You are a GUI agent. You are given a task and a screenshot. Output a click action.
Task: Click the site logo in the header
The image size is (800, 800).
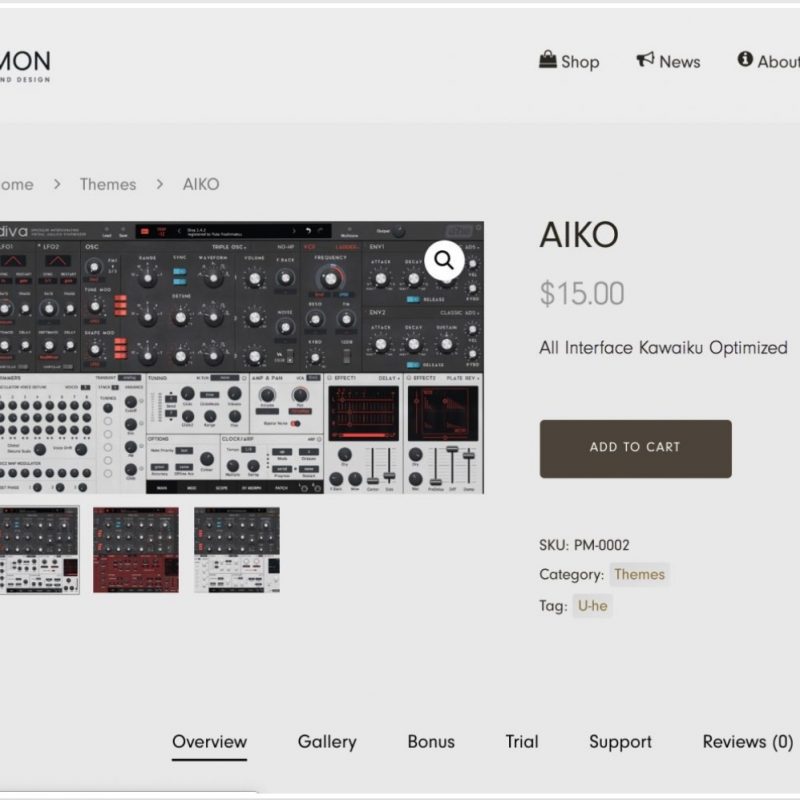click(24, 62)
